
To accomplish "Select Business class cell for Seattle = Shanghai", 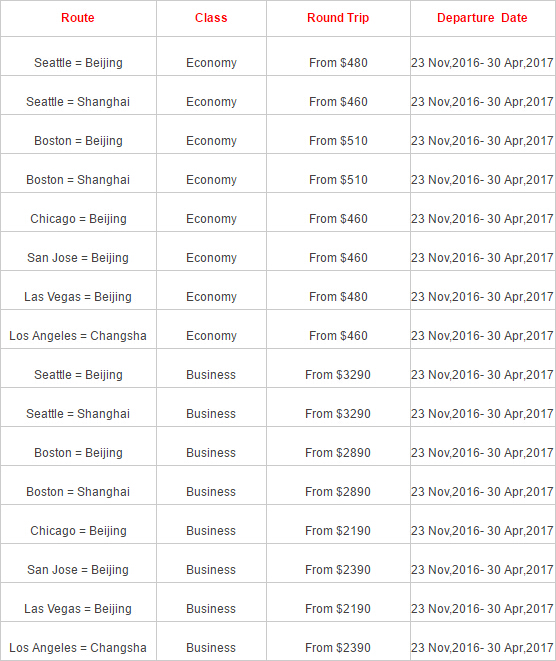I will (x=211, y=414).
